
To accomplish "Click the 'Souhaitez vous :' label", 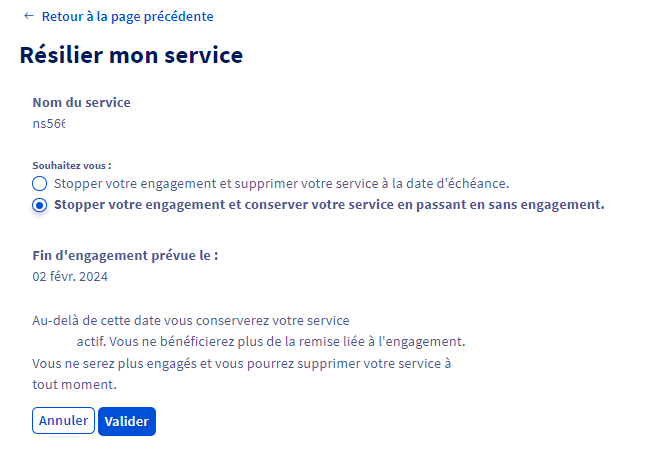I will tap(72, 164).
